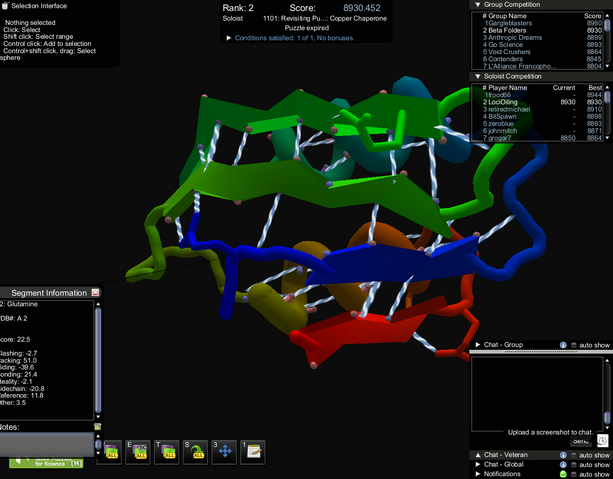Click the Selection Interface hand icon

tap(5, 6)
